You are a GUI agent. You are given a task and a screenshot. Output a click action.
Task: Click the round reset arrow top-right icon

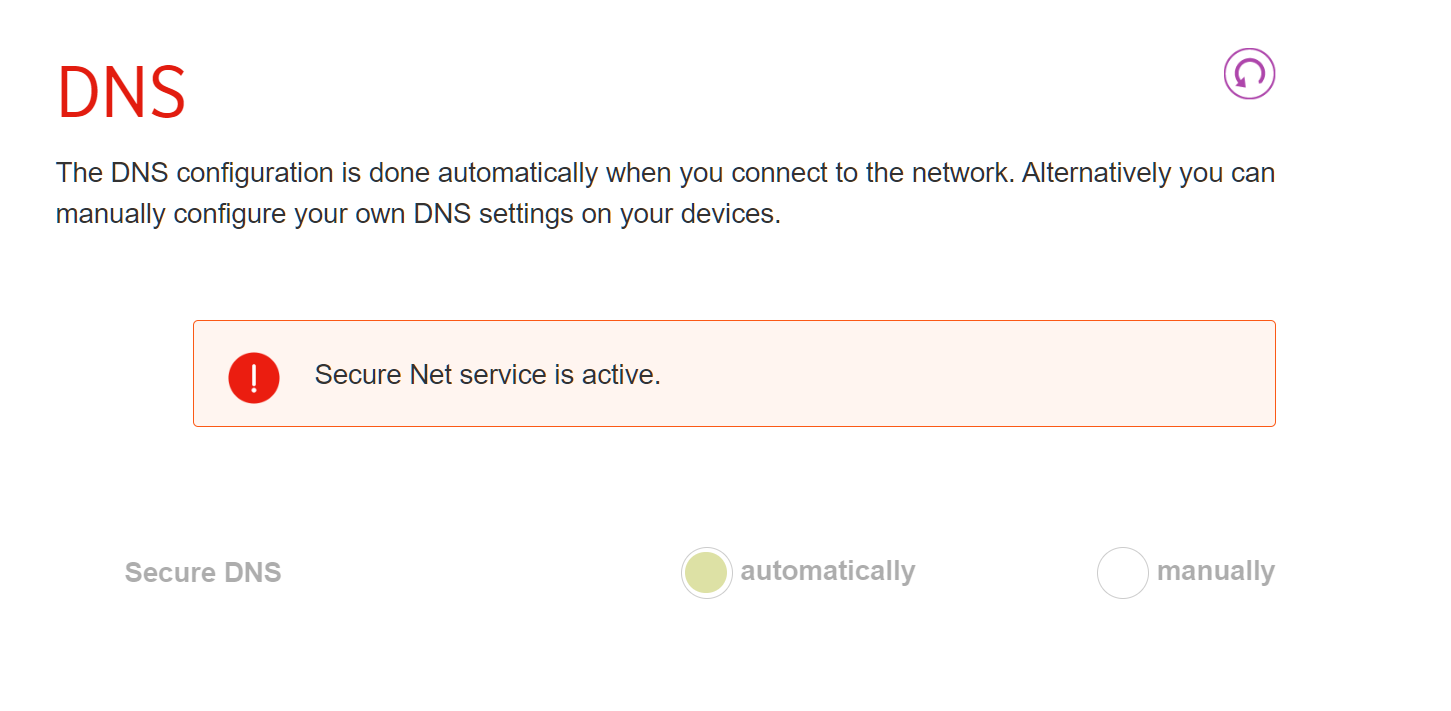coord(1249,74)
